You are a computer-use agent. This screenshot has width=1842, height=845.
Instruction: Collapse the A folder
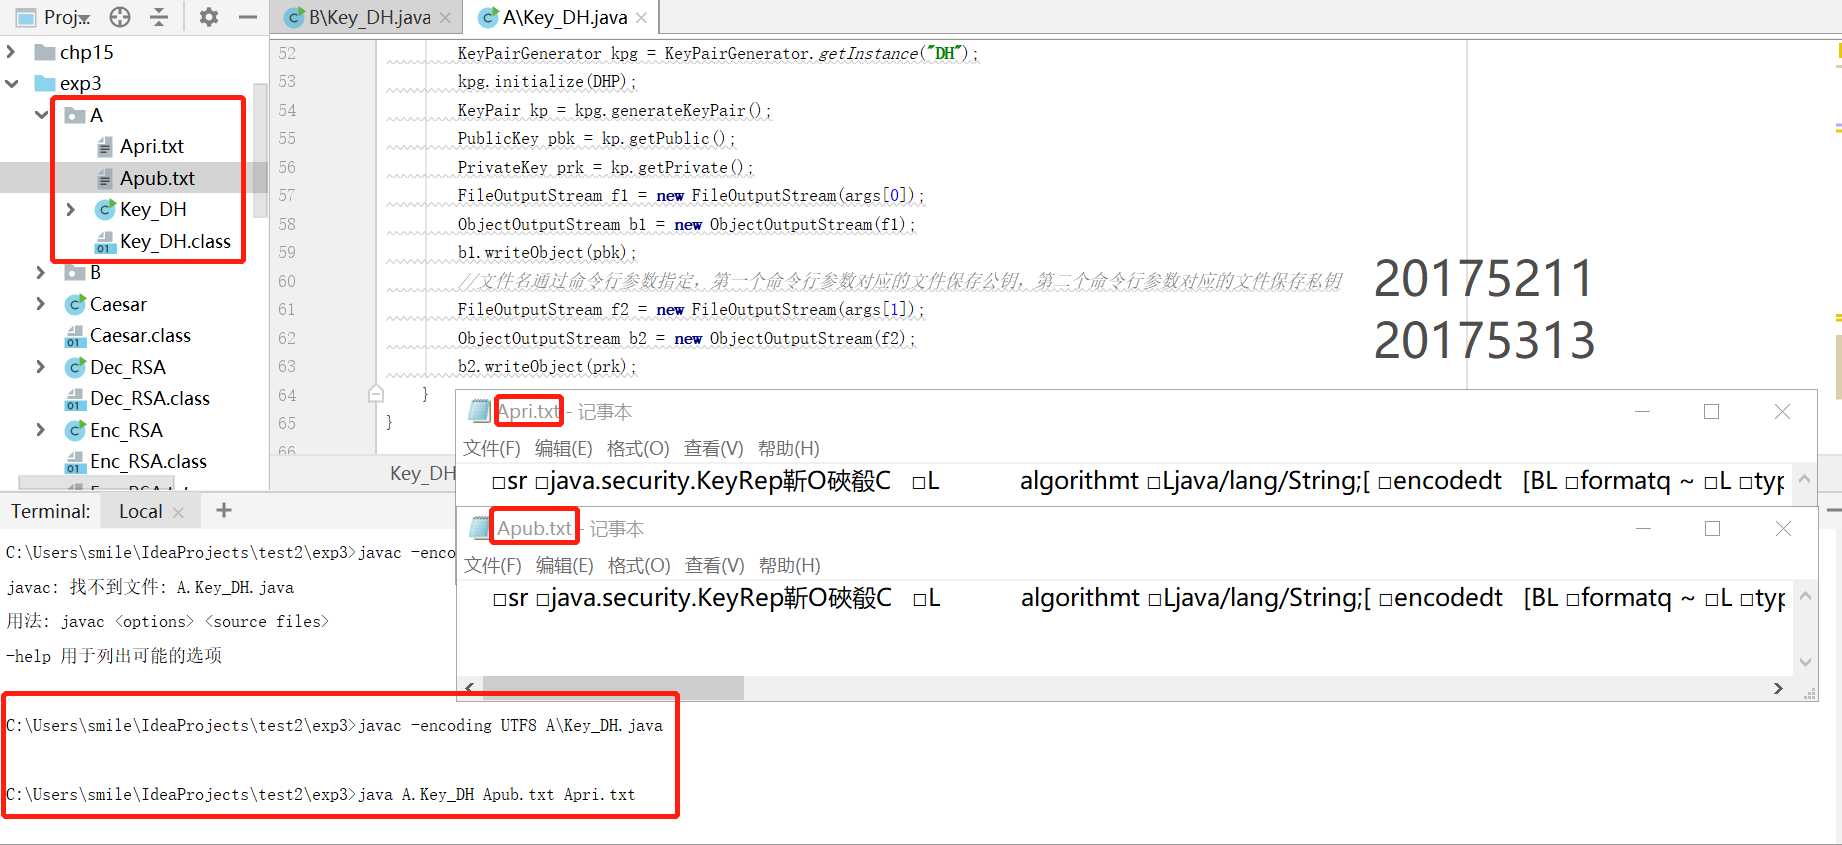click(41, 115)
